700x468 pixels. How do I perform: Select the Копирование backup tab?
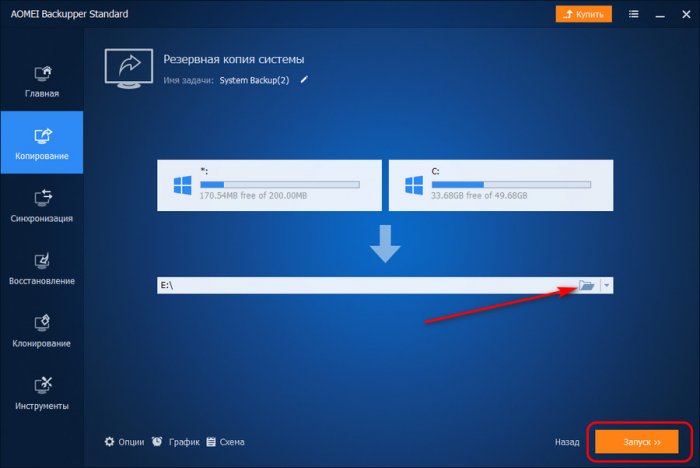42,142
